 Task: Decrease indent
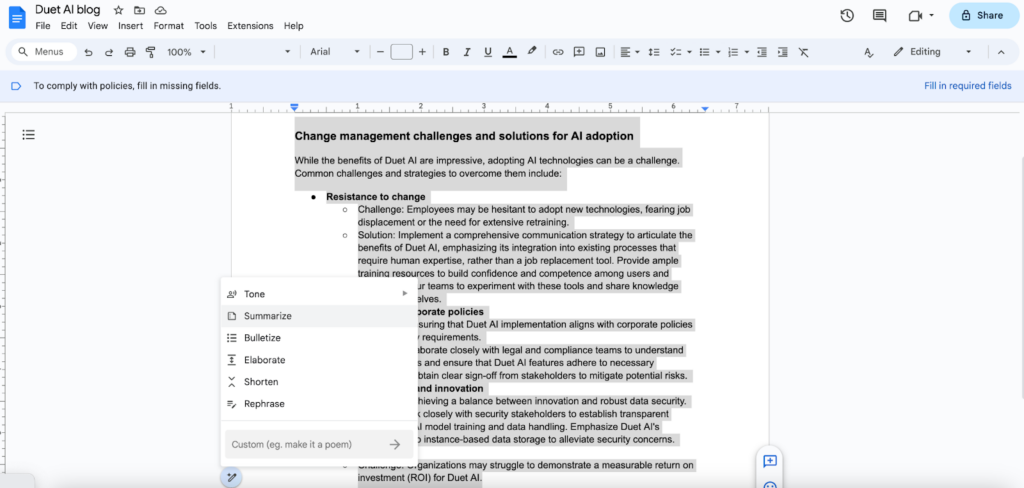pos(761,52)
